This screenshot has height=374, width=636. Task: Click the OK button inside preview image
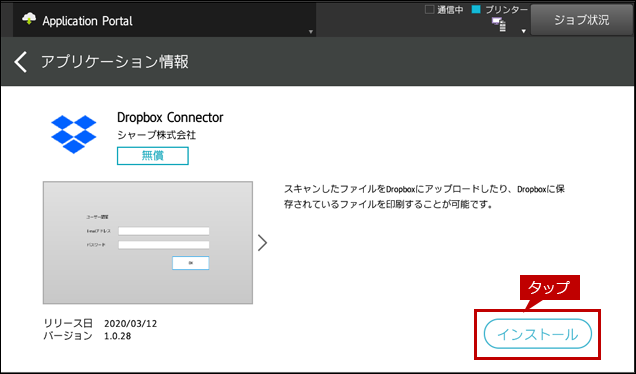pyautogui.click(x=191, y=263)
